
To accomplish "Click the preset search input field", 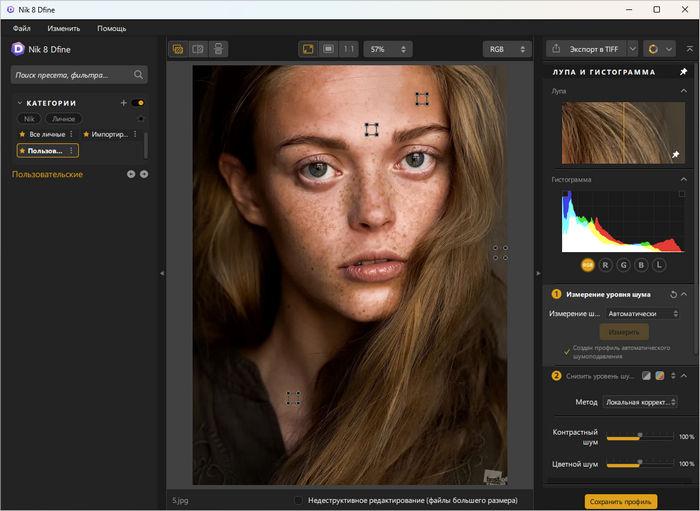I will coord(70,74).
